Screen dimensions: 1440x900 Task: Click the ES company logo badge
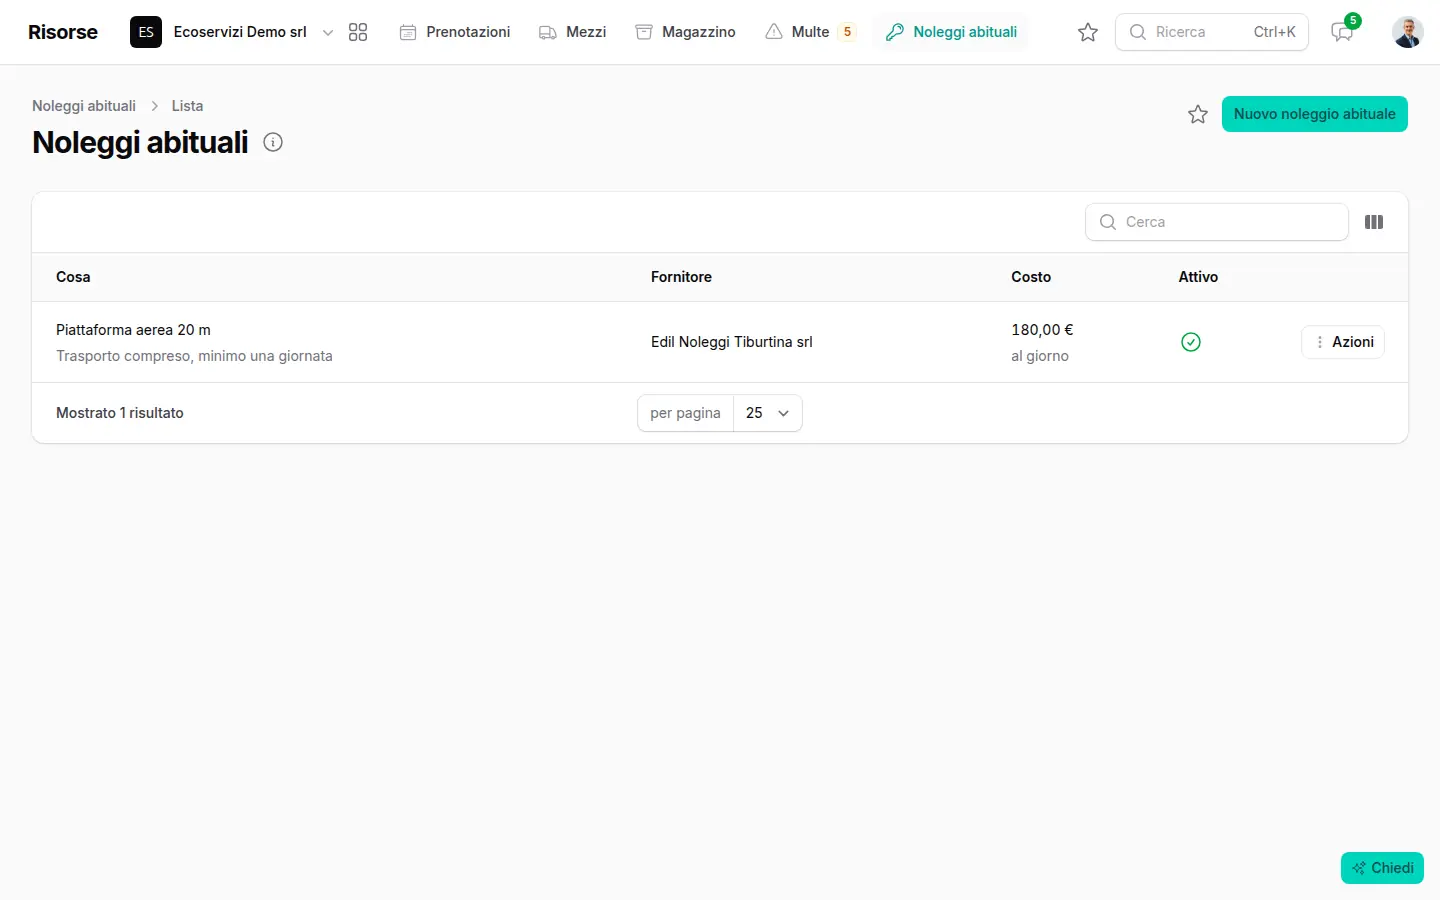(x=146, y=32)
